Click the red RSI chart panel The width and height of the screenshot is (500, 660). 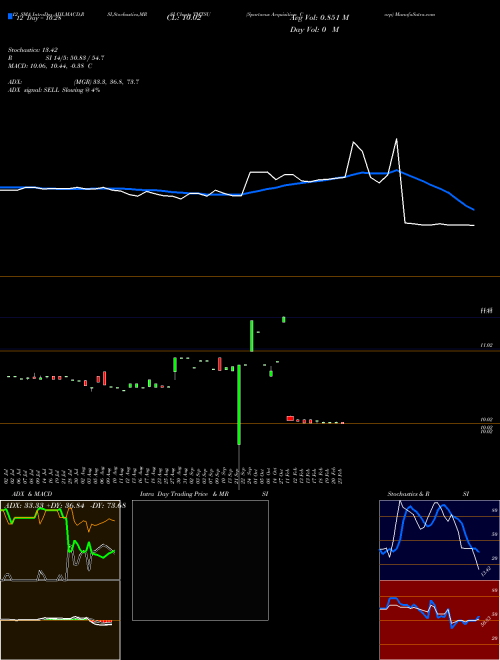pyautogui.click(x=439, y=620)
